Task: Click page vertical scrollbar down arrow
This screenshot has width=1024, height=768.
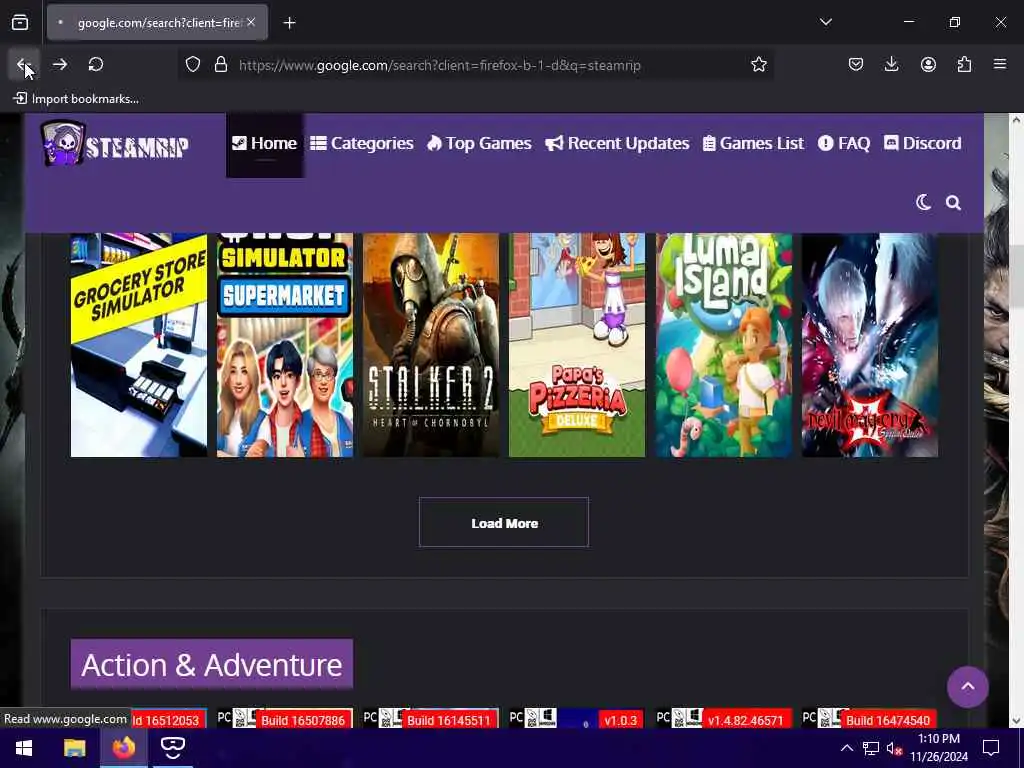Action: (1016, 721)
